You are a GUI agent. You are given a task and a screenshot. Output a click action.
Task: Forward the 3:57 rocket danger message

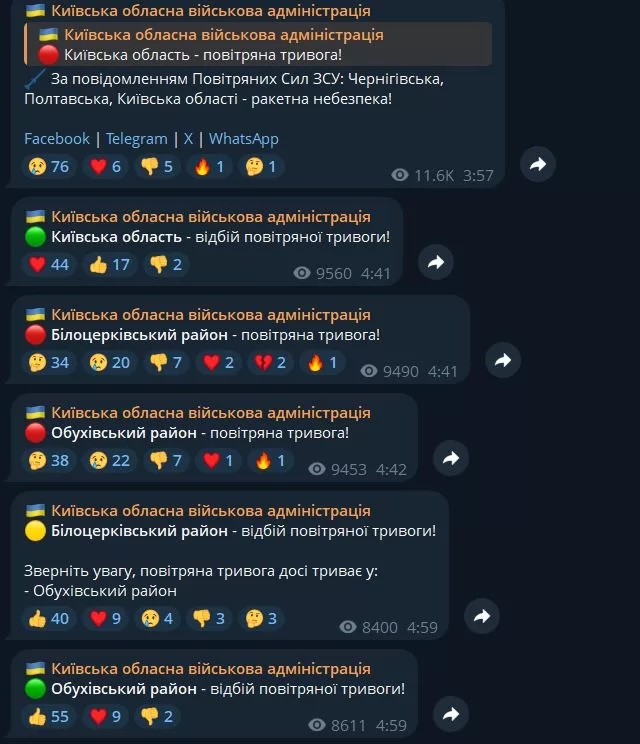point(538,165)
